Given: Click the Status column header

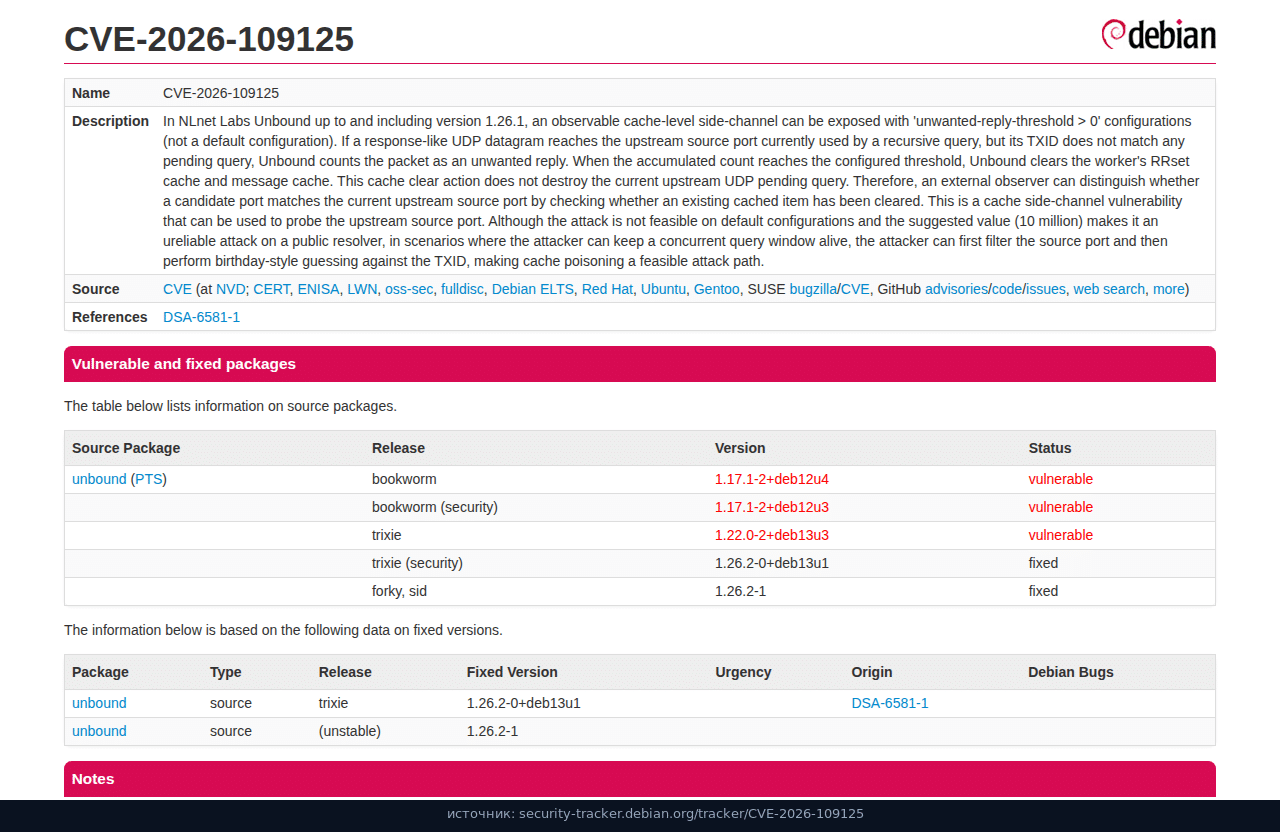Looking at the screenshot, I should (x=1050, y=448).
